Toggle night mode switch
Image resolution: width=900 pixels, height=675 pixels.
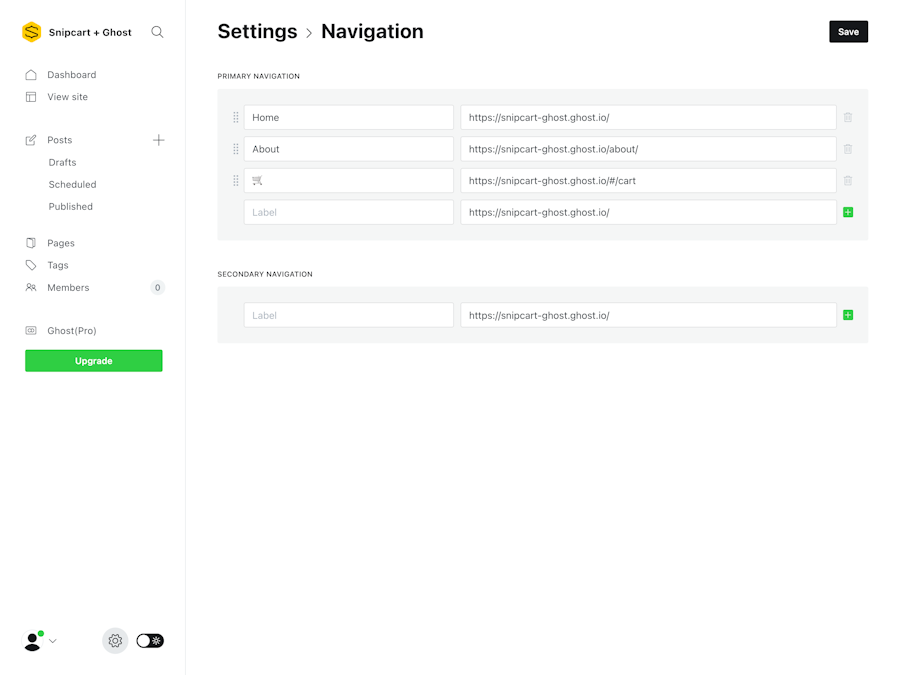pos(150,641)
